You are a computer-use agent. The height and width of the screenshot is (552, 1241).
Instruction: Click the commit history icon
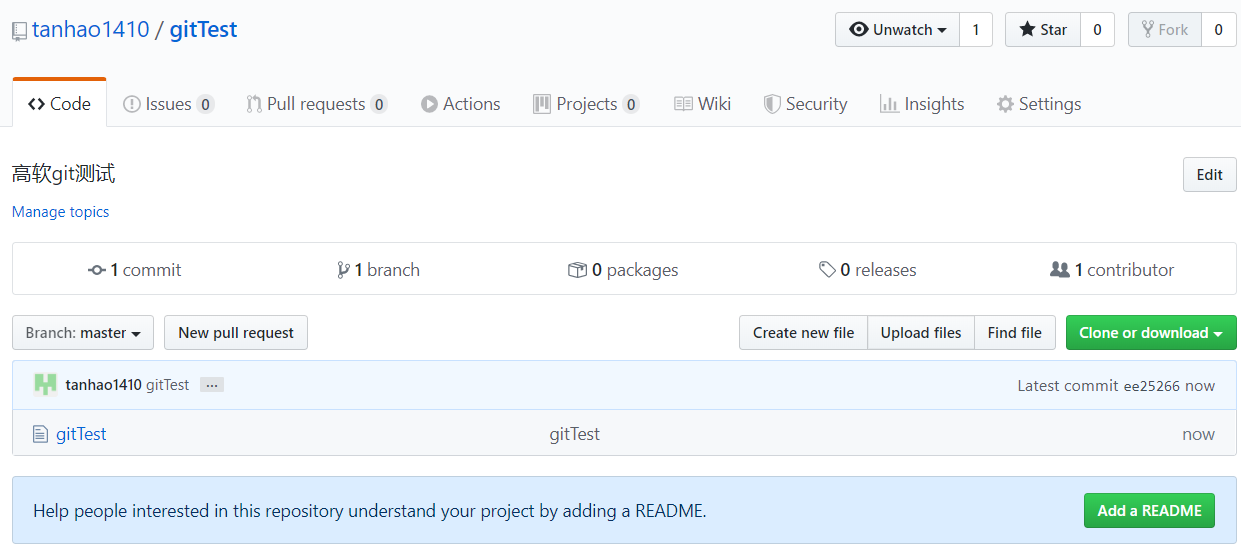97,270
